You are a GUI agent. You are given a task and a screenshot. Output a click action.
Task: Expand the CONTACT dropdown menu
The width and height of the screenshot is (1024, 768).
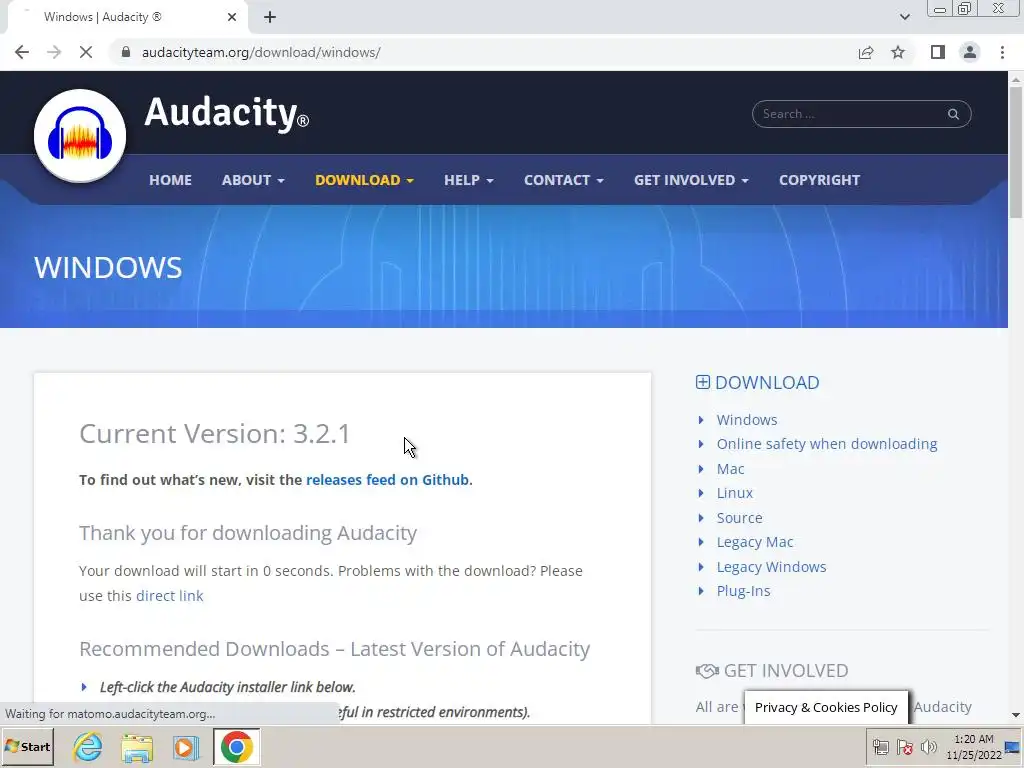(564, 180)
